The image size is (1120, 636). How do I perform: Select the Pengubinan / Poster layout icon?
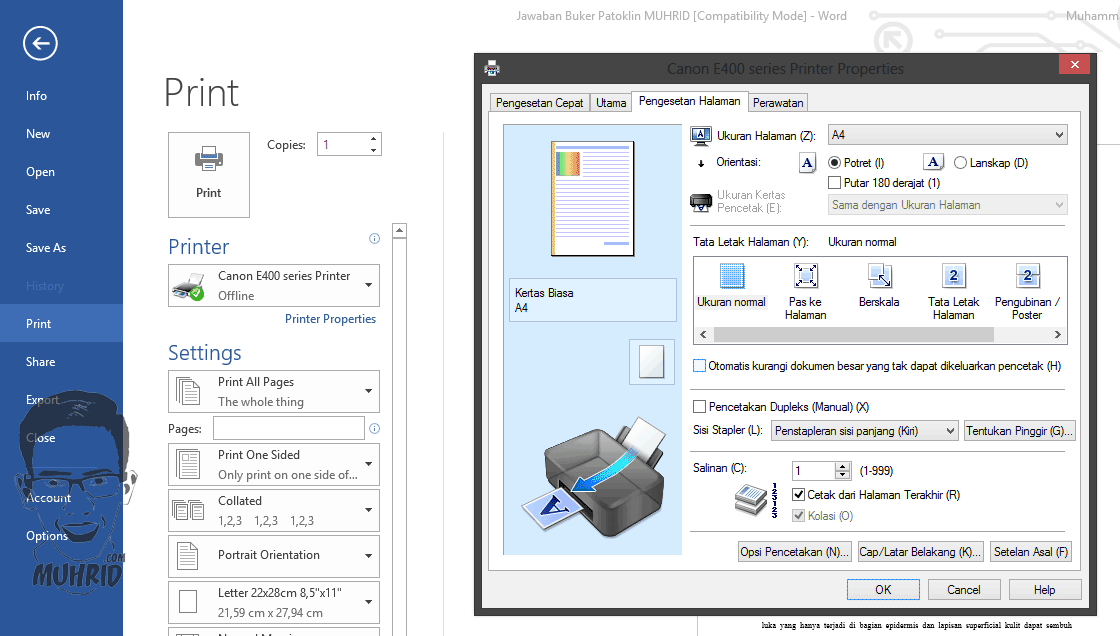click(x=1027, y=276)
